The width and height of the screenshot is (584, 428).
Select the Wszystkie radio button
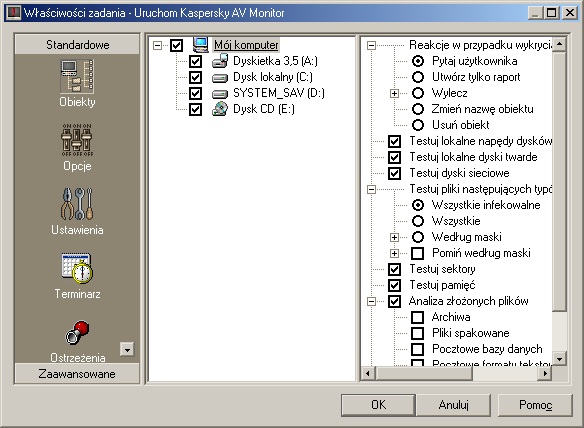point(418,221)
